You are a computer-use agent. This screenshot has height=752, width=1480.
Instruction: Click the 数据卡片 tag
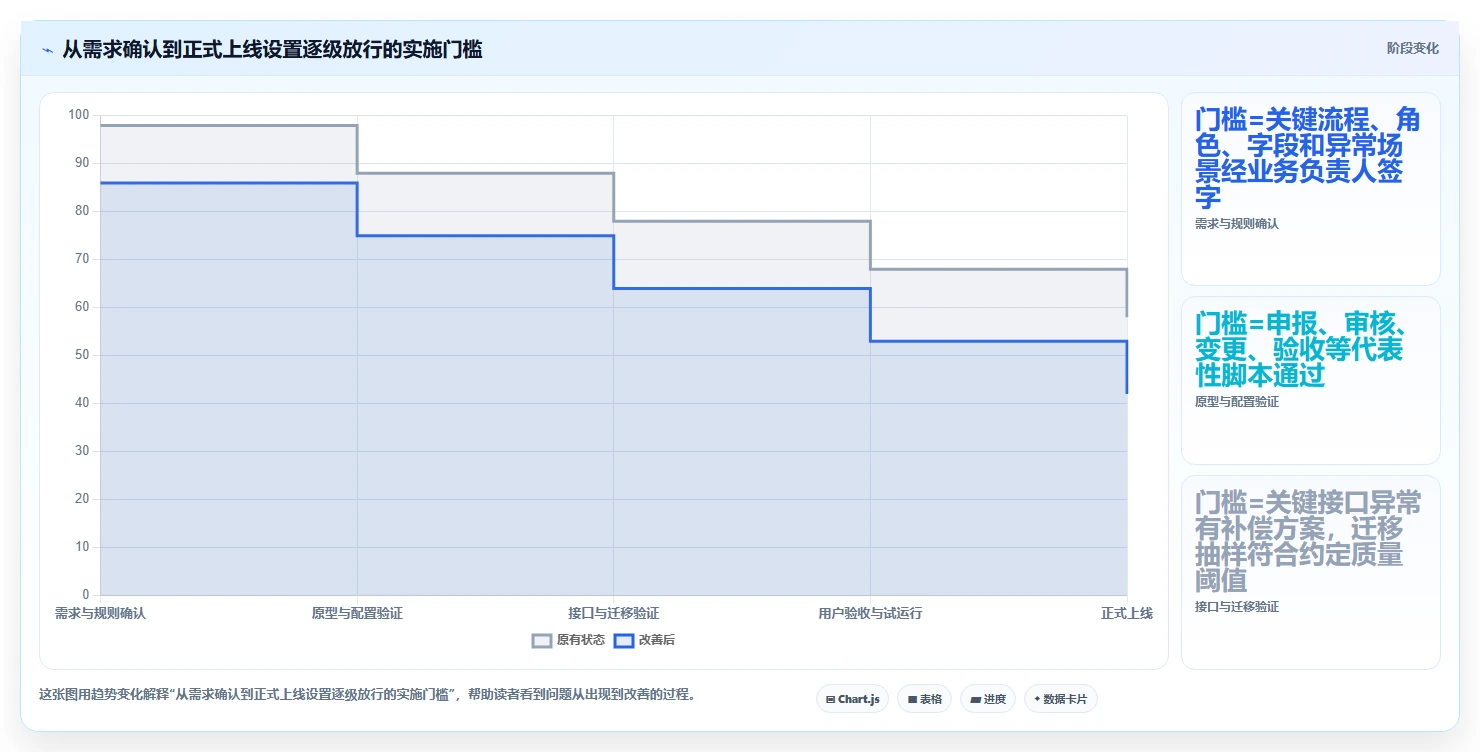click(x=1060, y=699)
